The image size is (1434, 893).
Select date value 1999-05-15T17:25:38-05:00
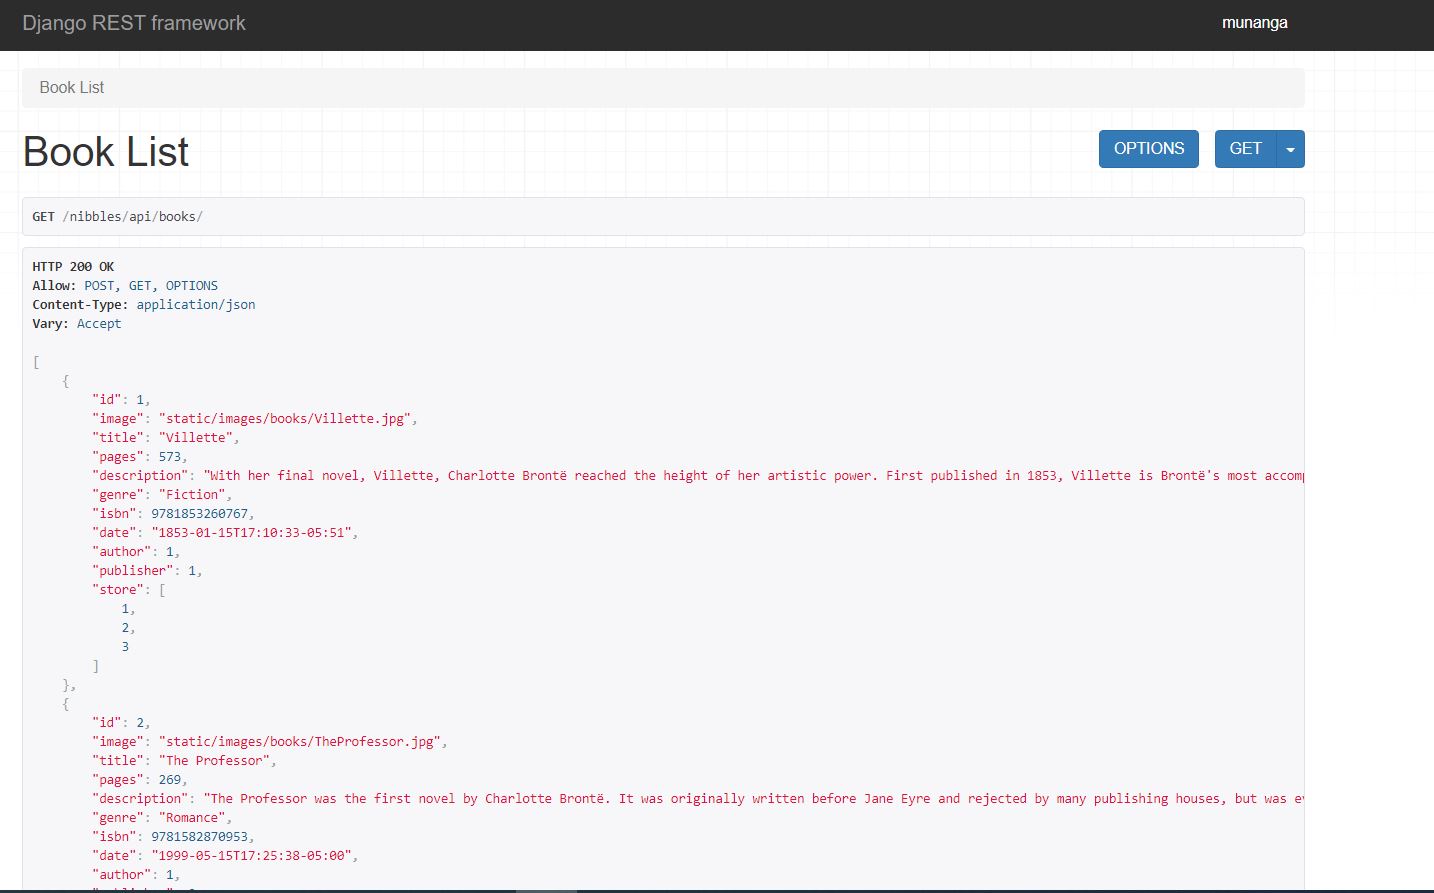coord(251,856)
